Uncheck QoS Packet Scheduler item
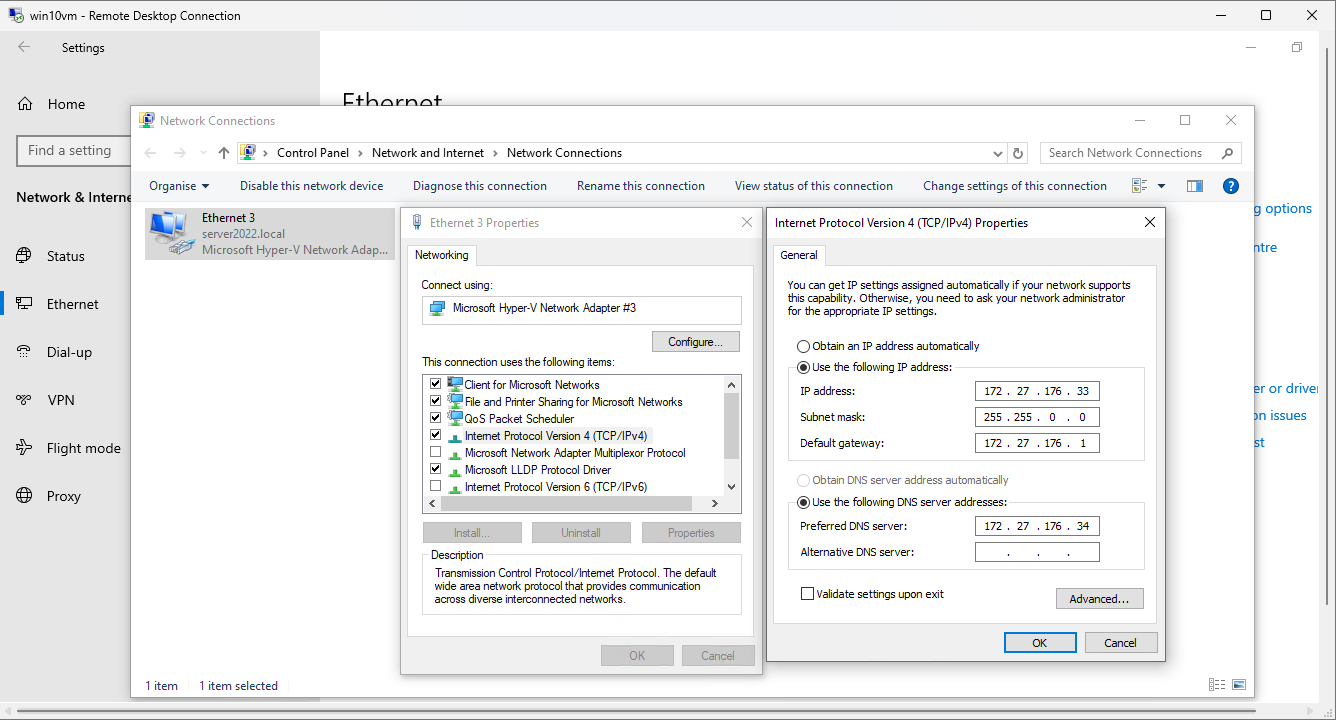 tap(435, 419)
